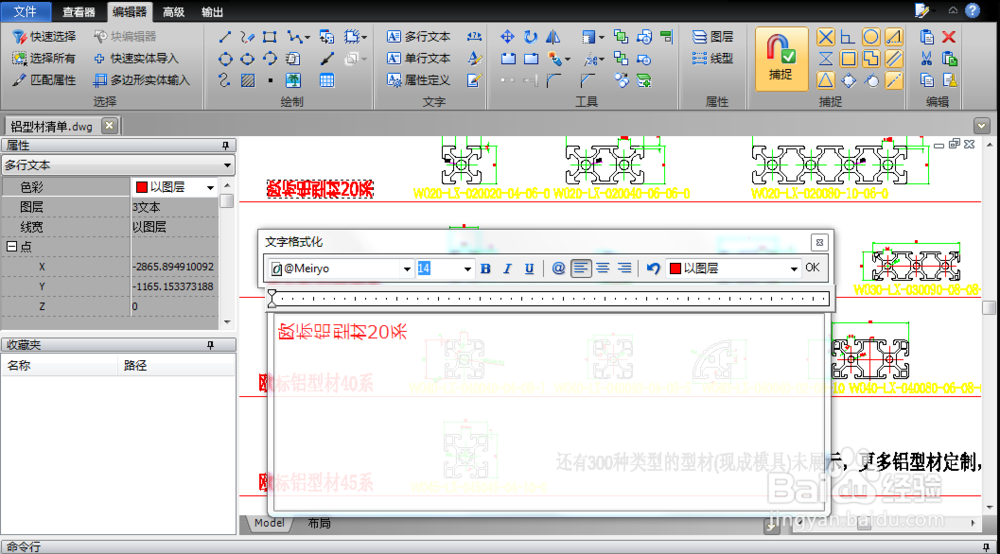Click the text ruler indent marker

pos(272,298)
